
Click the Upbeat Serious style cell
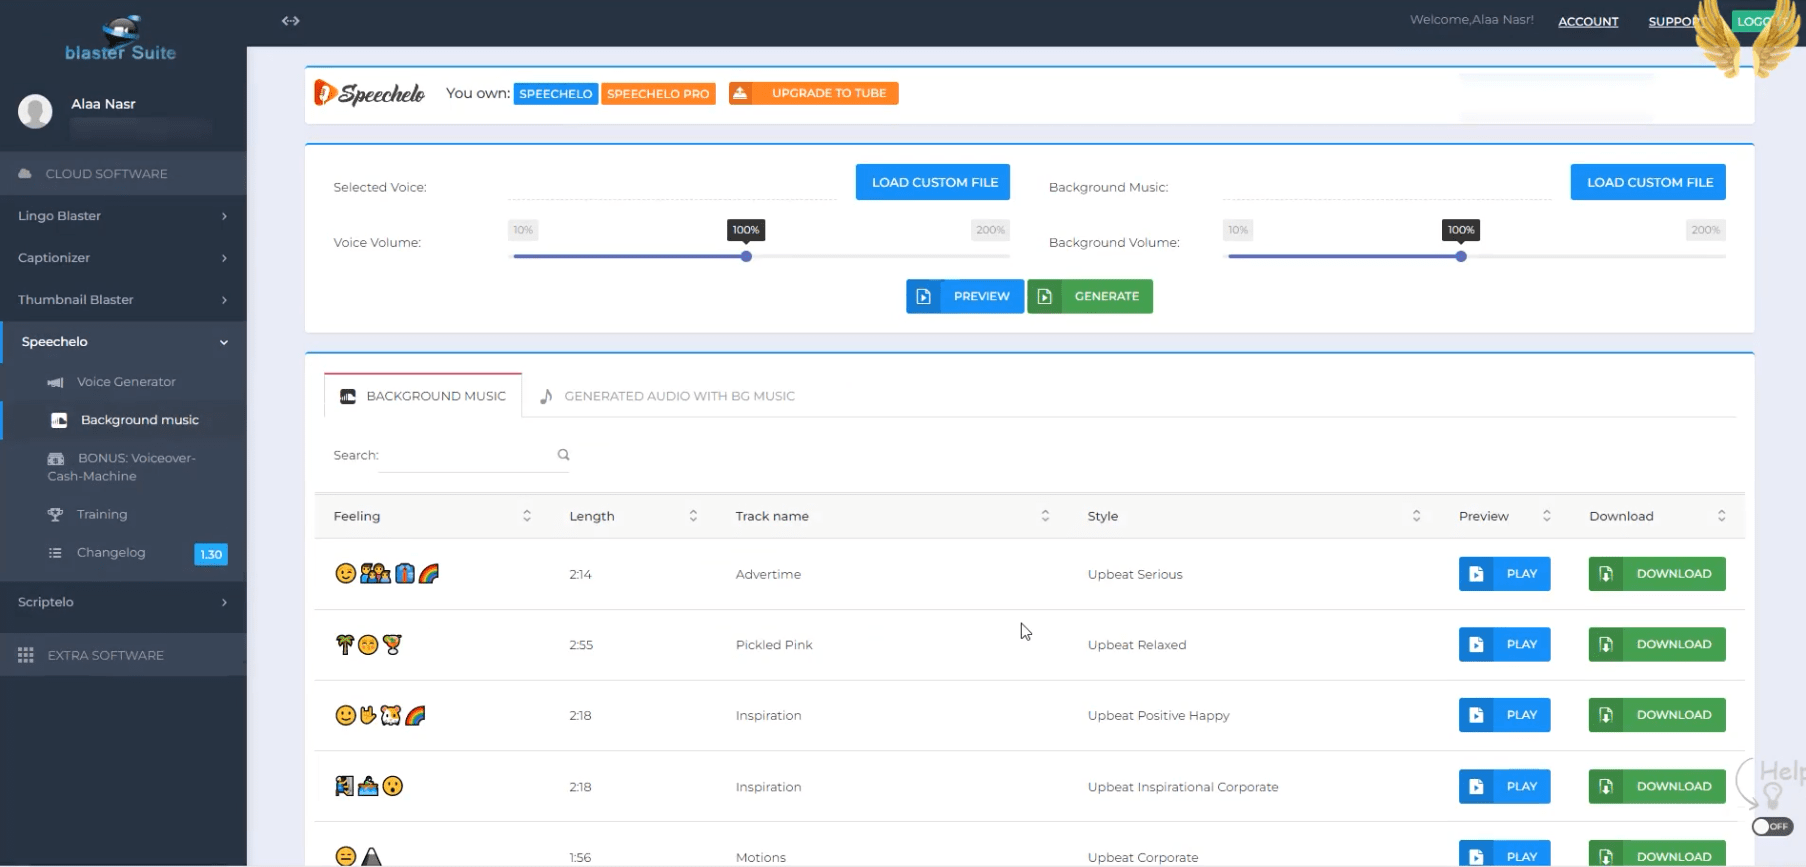coord(1135,574)
